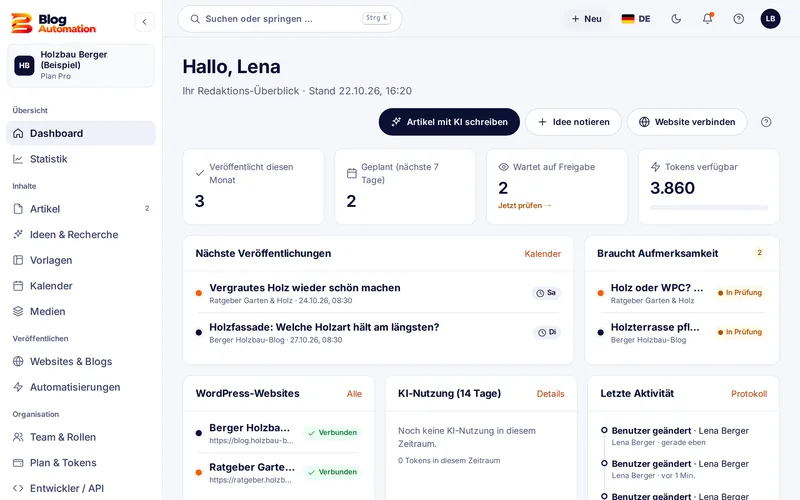This screenshot has height=500, width=800.
Task: Click the 'gerade eben' activity entry
Action: click(684, 436)
